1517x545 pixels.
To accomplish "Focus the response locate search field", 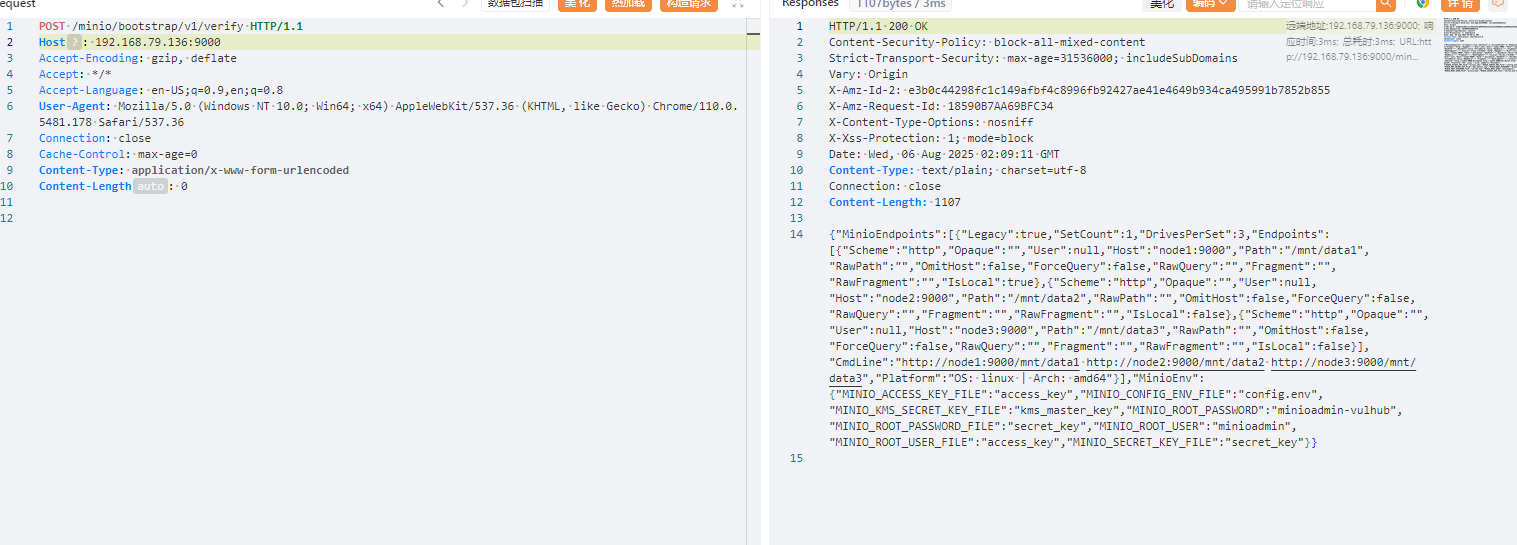I will [1307, 4].
